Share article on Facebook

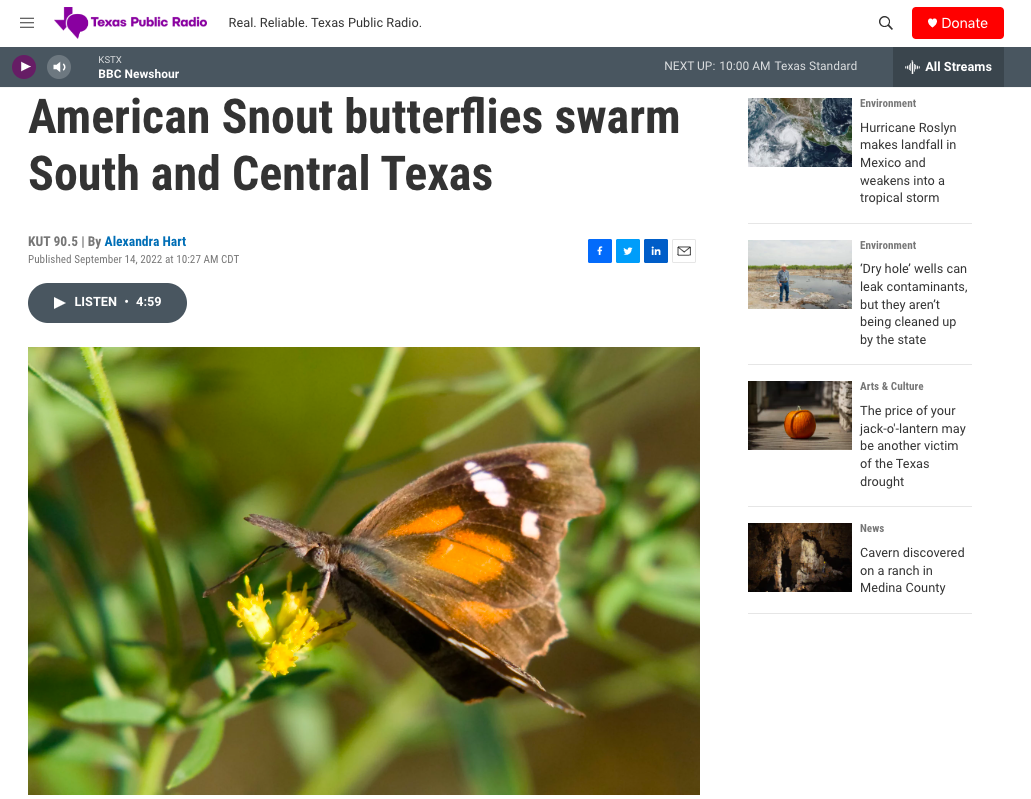(600, 251)
